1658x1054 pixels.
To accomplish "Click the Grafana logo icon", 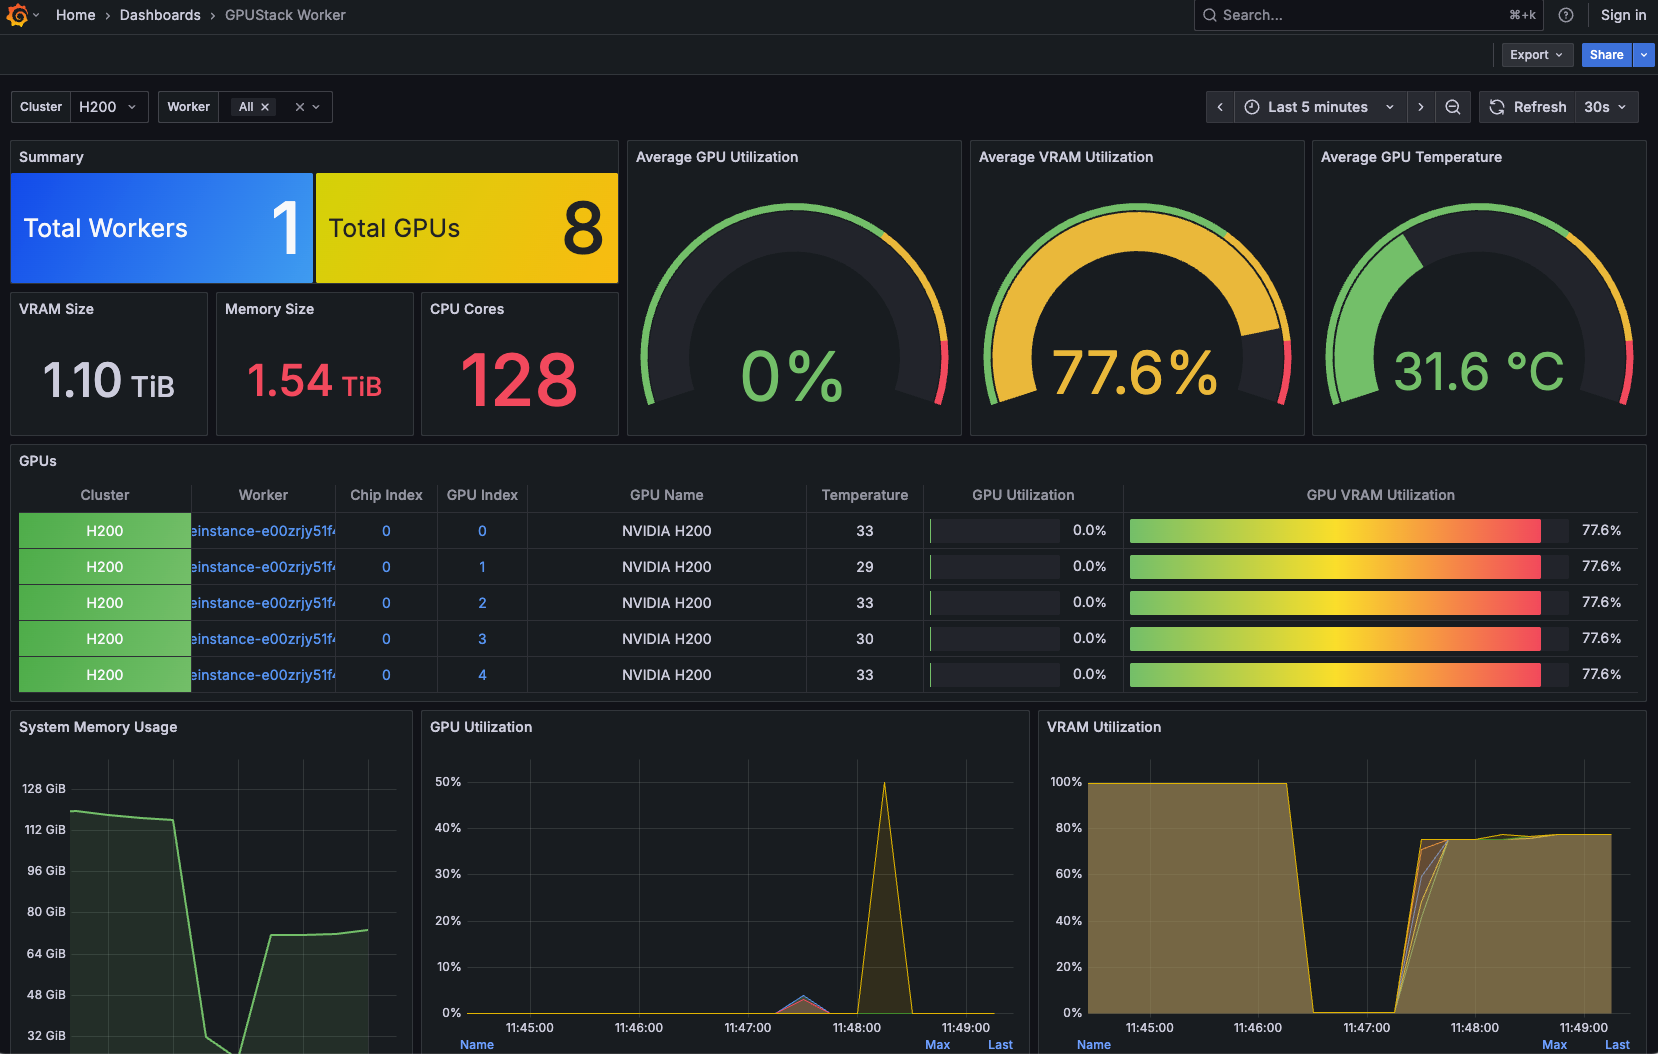I will tap(17, 15).
